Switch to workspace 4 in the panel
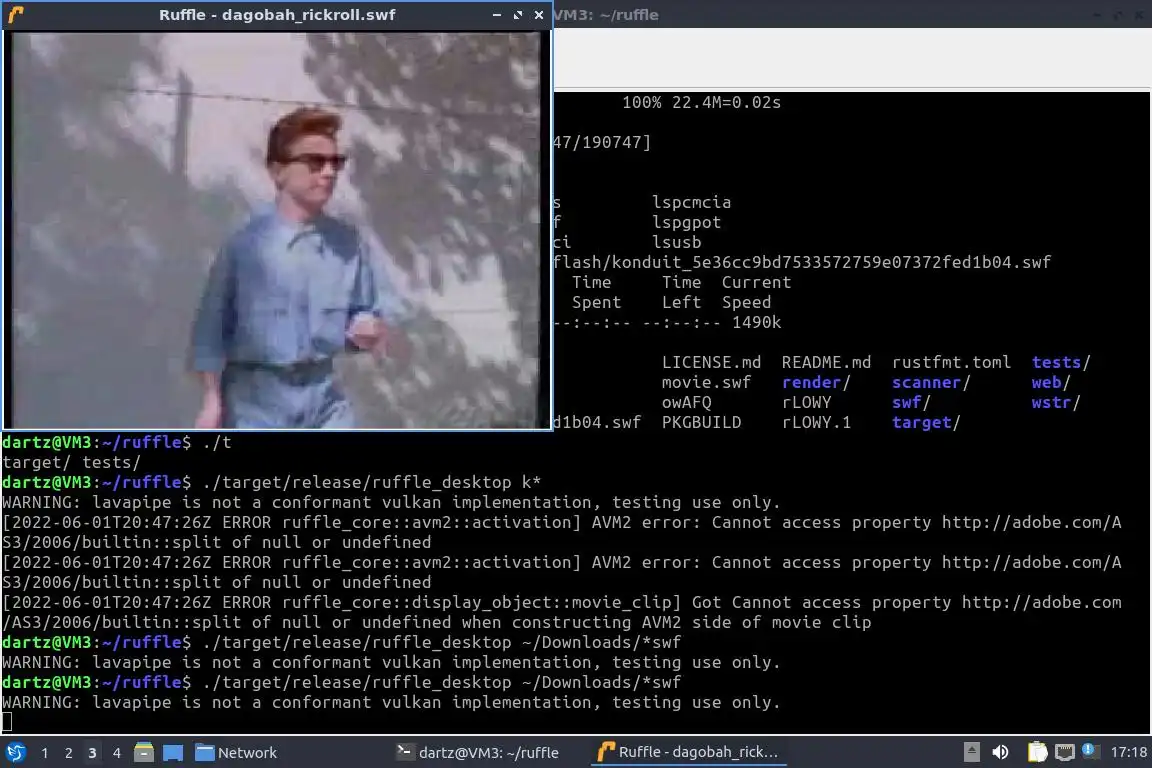The width and height of the screenshot is (1152, 768). tap(116, 753)
